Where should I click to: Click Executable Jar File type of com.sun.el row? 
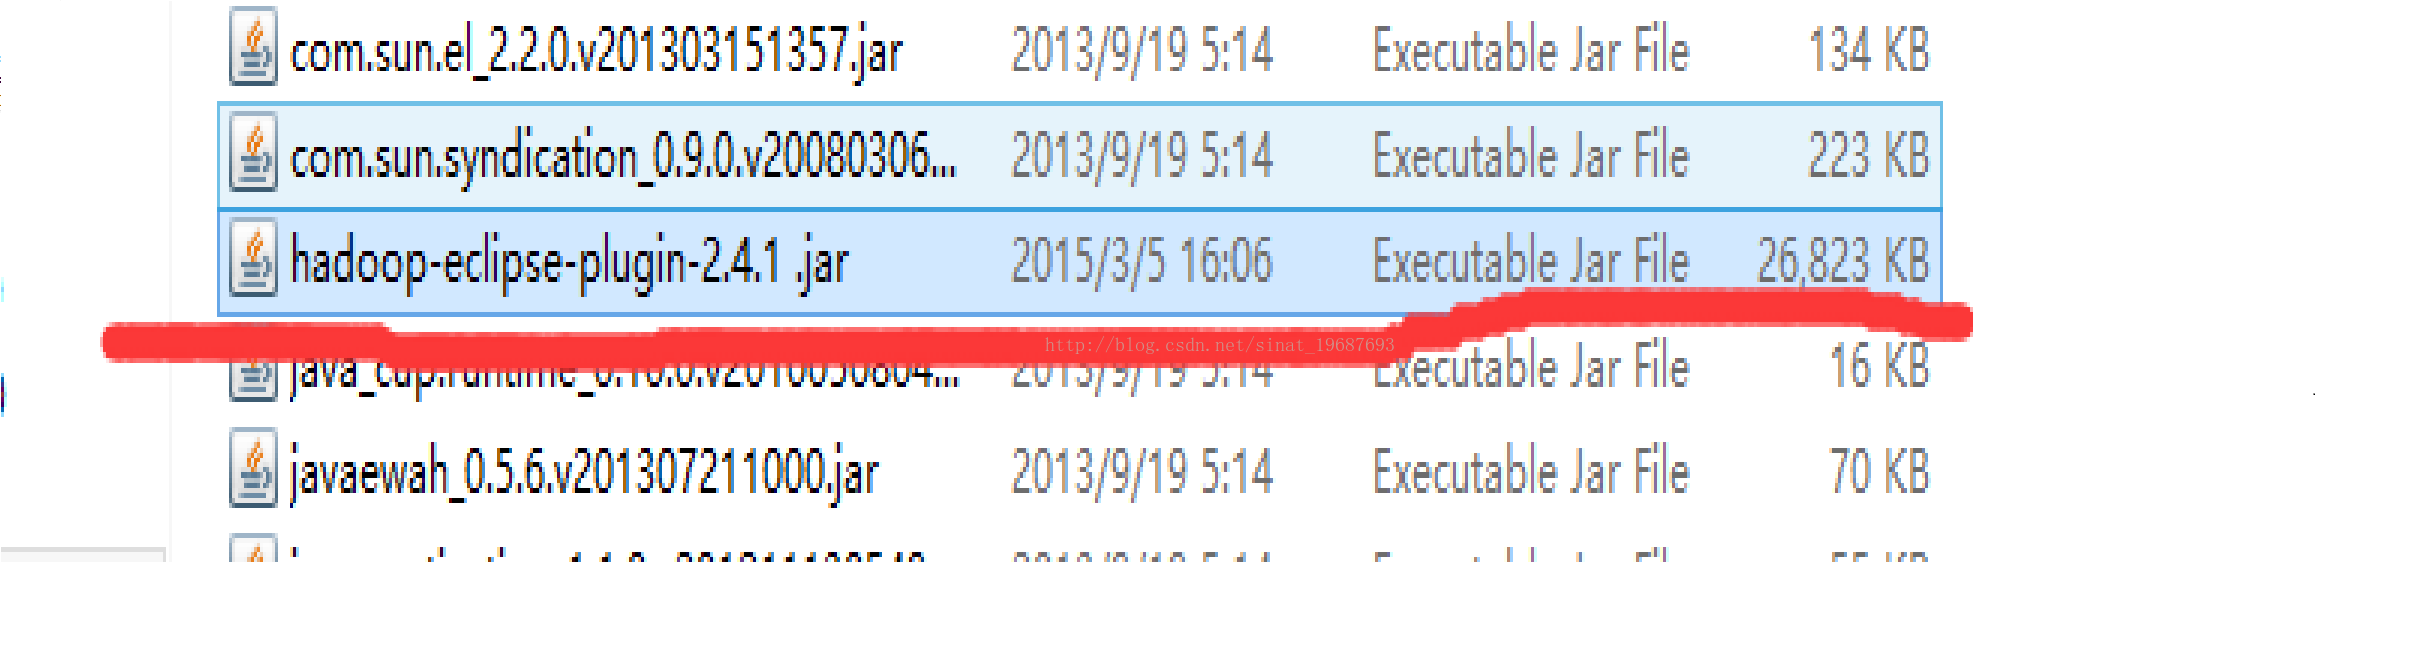click(x=1531, y=50)
